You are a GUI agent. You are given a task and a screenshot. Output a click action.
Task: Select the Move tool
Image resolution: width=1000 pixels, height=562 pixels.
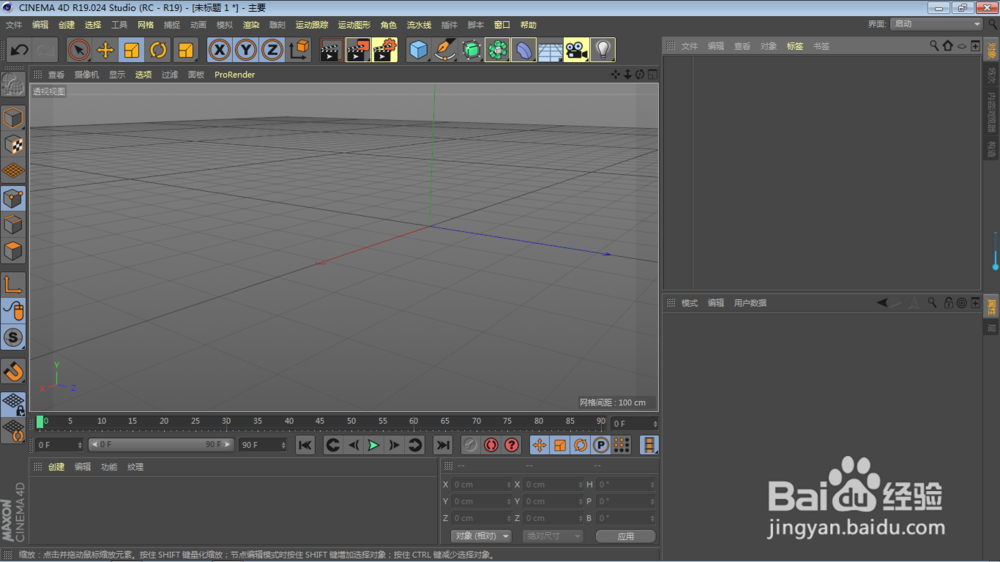pos(105,50)
